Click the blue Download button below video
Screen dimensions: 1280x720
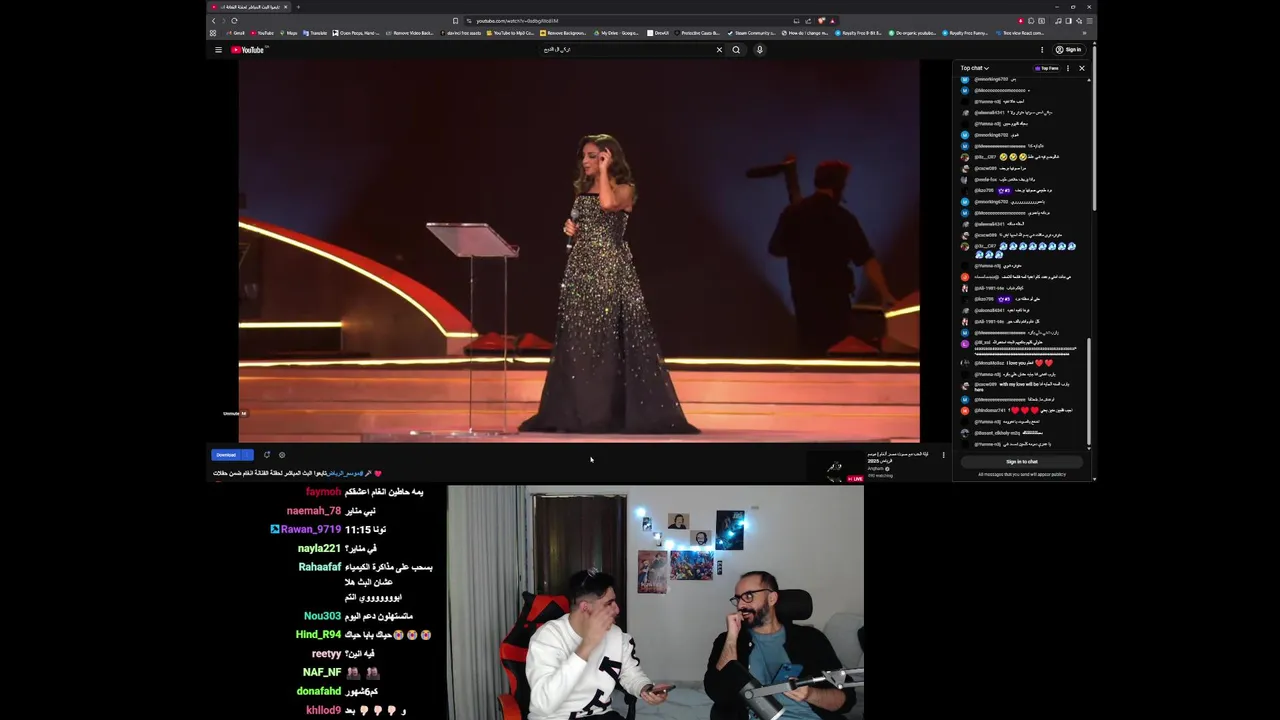pyautogui.click(x=227, y=455)
